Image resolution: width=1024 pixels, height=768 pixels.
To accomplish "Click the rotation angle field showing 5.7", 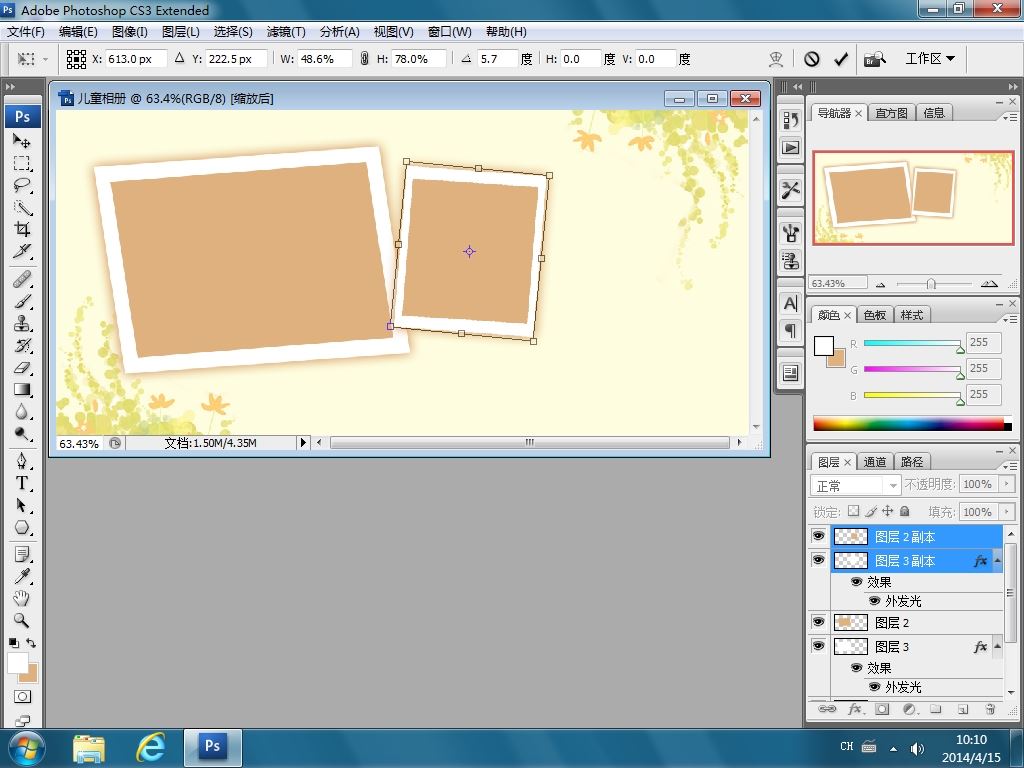I will tap(495, 59).
